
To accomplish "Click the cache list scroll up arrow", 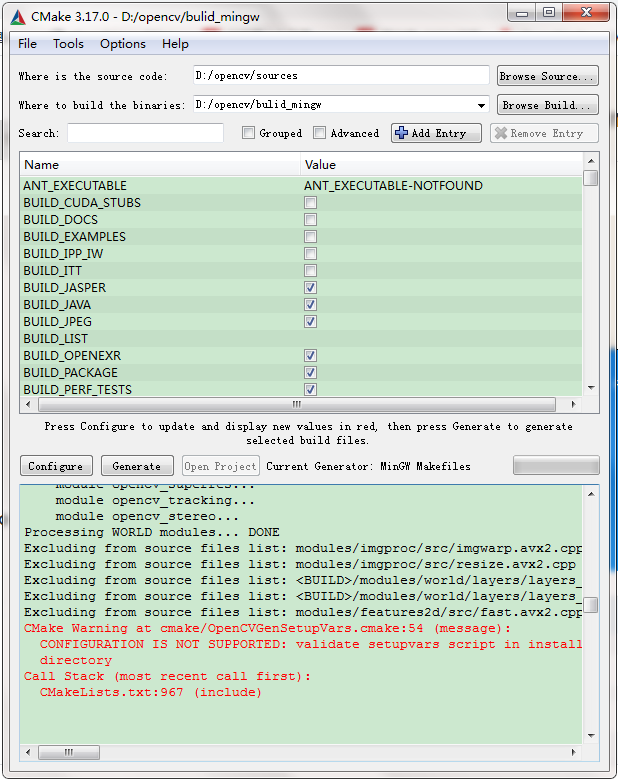I will coord(591,161).
